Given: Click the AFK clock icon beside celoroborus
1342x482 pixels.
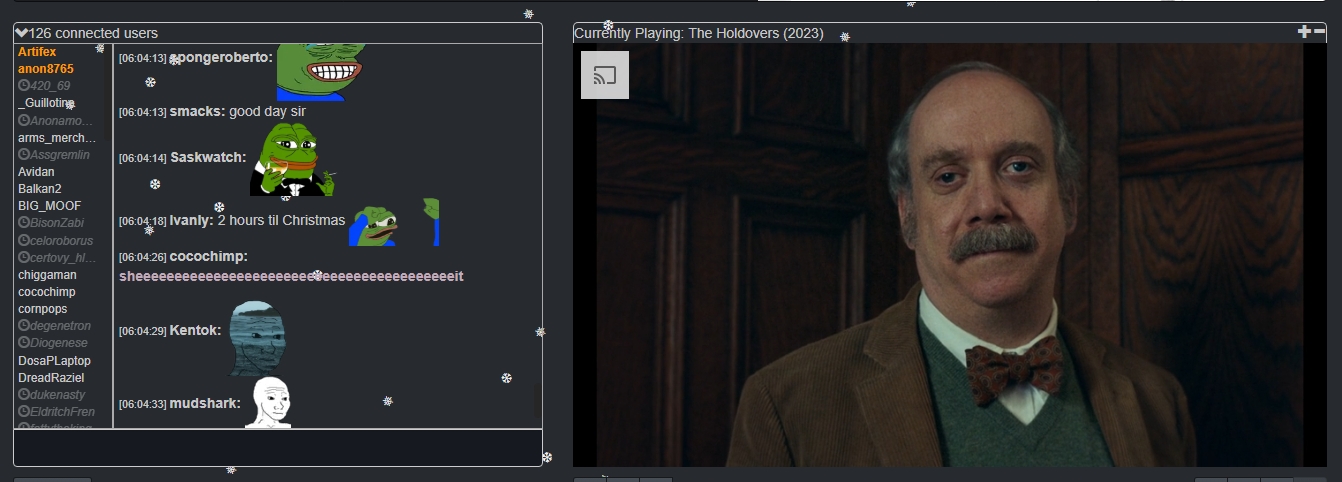Looking at the screenshot, I should pos(24,240).
